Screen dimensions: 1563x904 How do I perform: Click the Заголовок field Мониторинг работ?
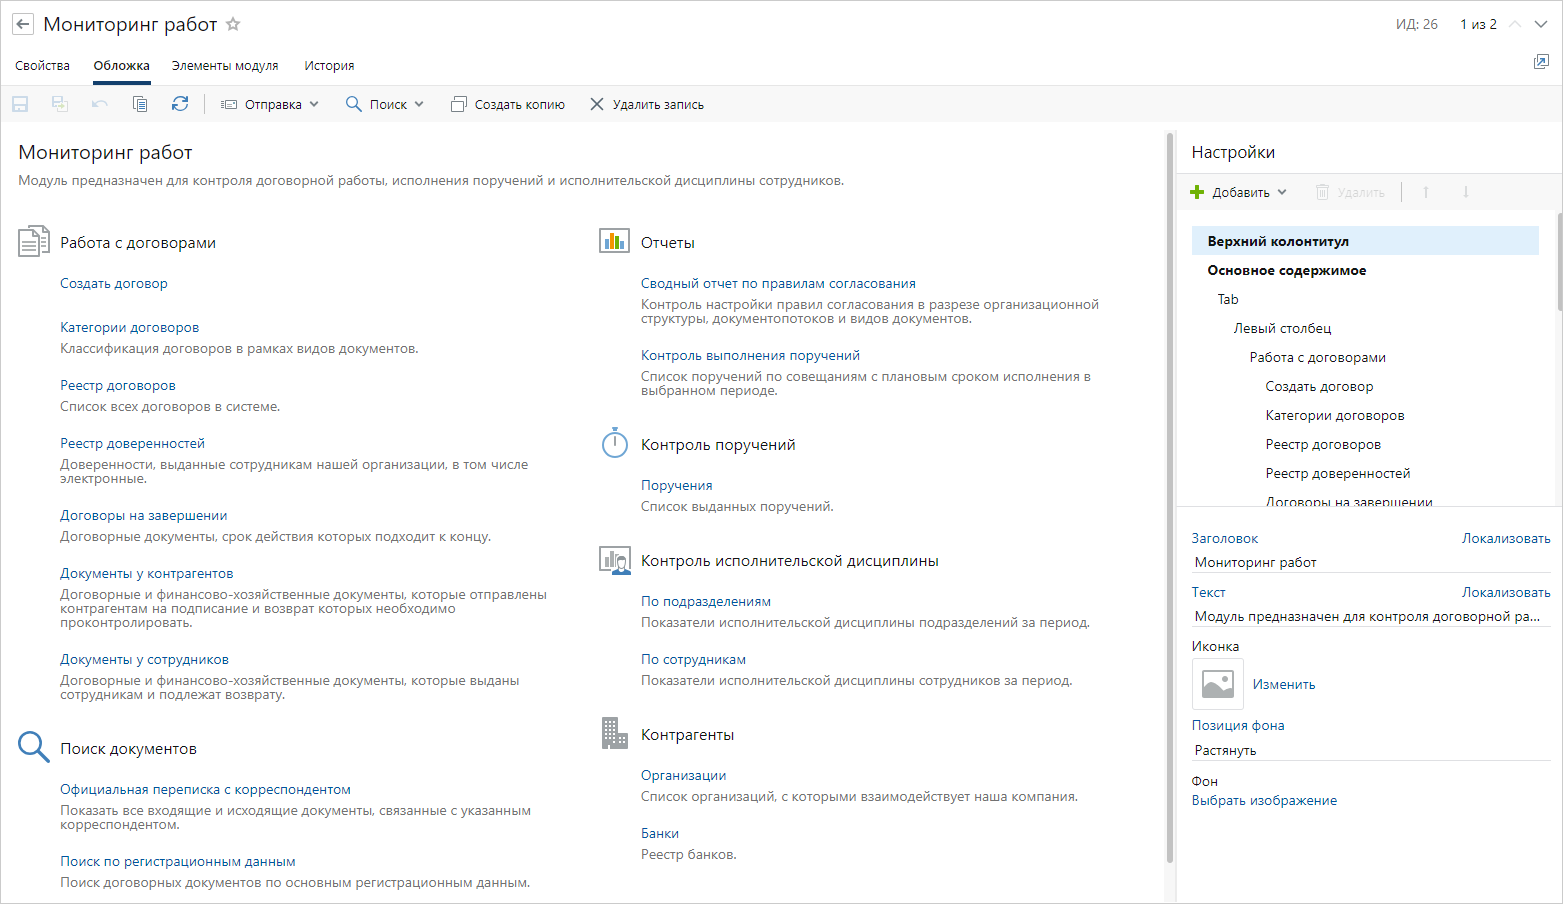[x=1371, y=562]
